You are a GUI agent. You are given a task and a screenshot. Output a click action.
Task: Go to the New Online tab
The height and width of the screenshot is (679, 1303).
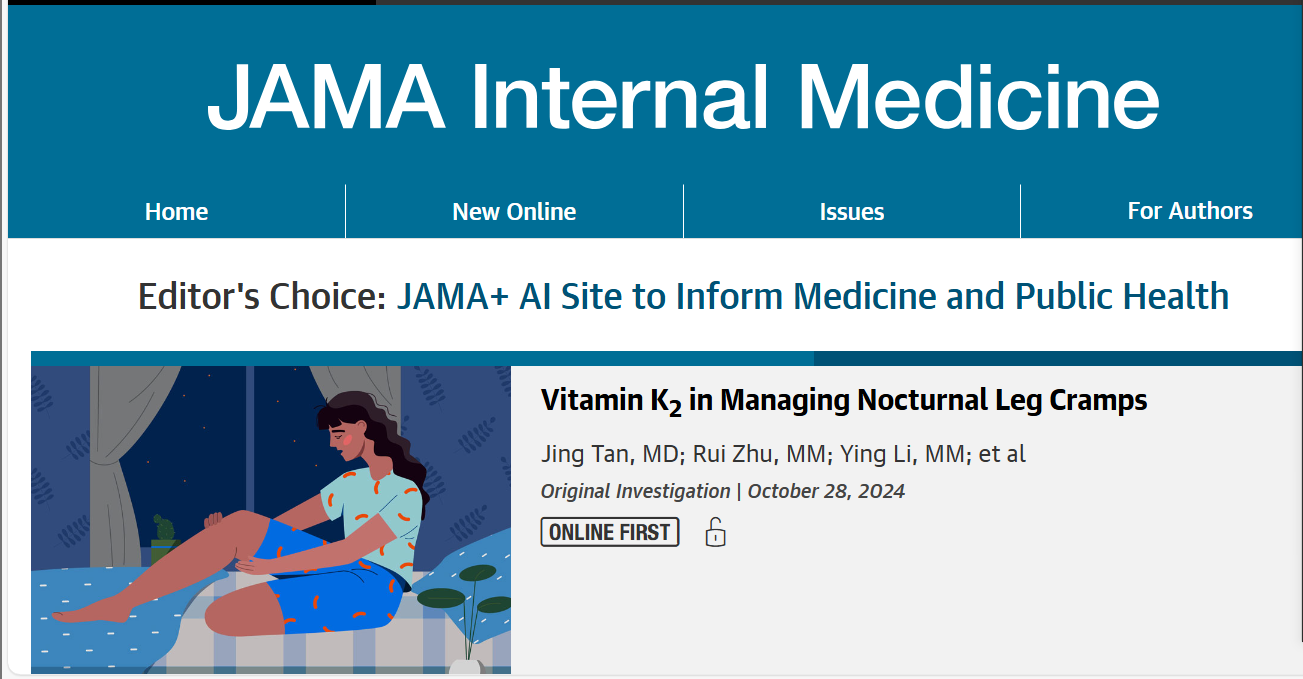point(514,212)
